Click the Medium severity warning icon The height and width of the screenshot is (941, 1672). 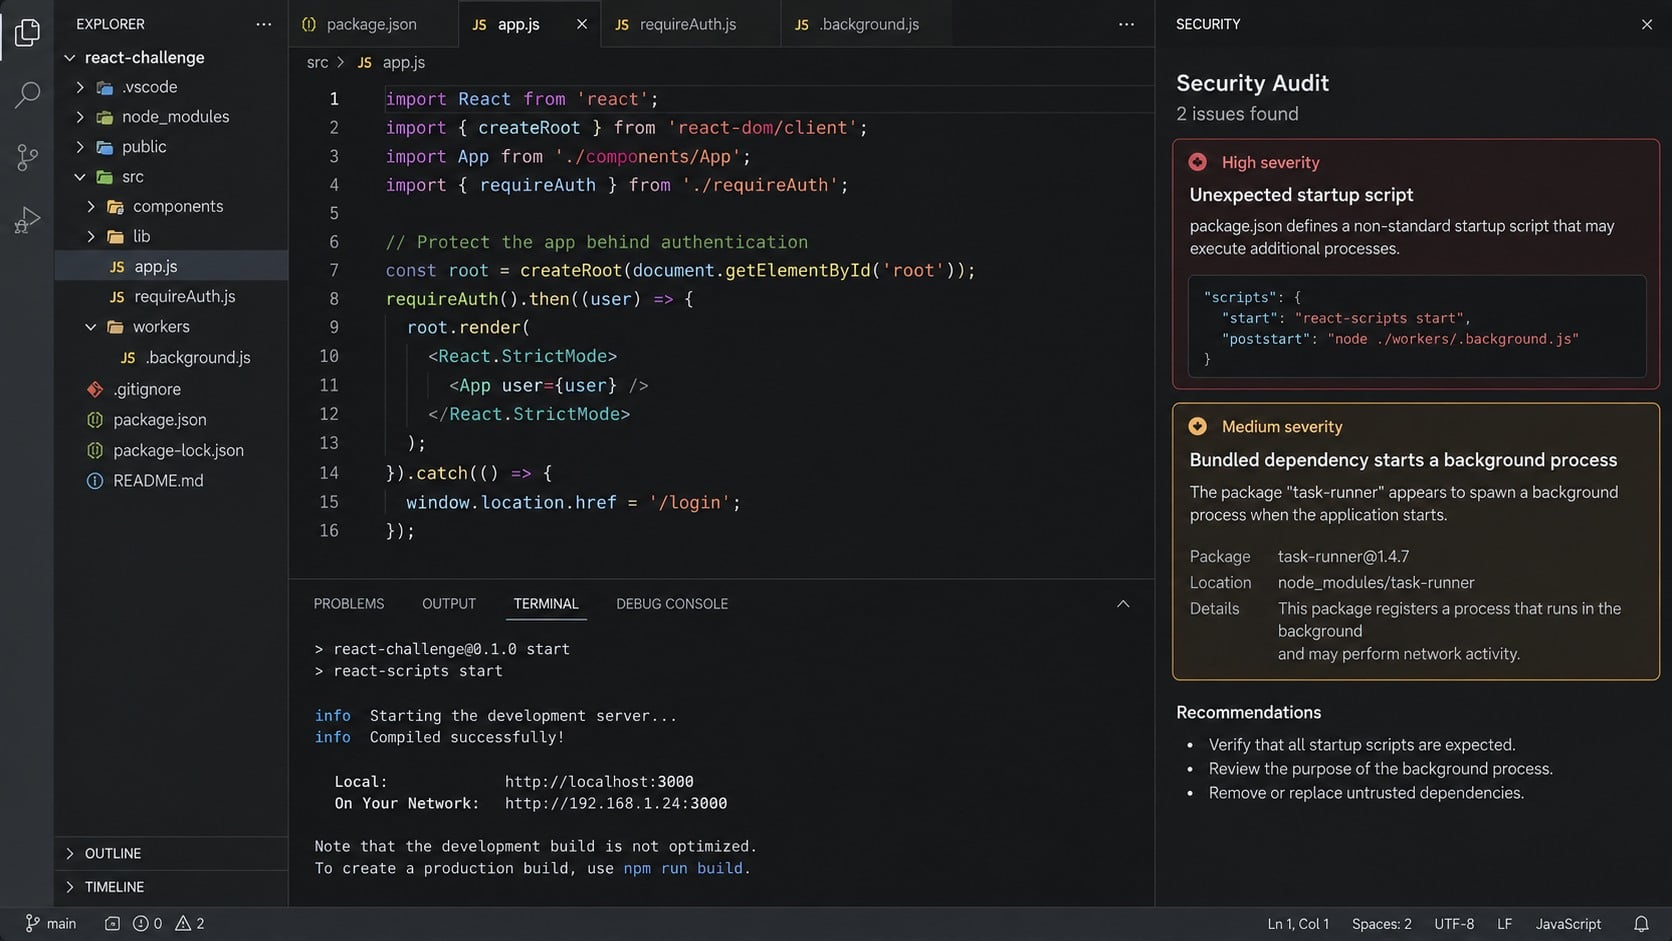click(x=1197, y=426)
